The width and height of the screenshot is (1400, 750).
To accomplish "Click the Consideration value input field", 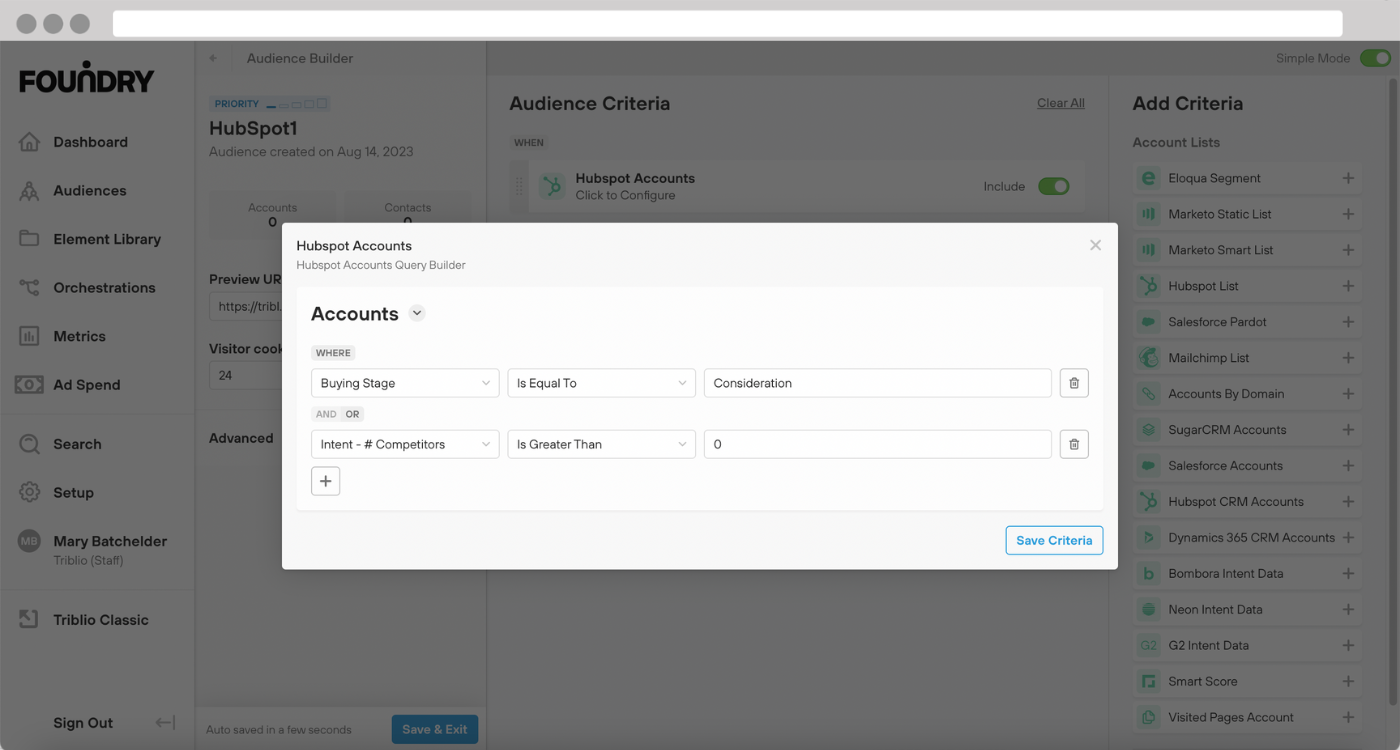I will (x=877, y=383).
